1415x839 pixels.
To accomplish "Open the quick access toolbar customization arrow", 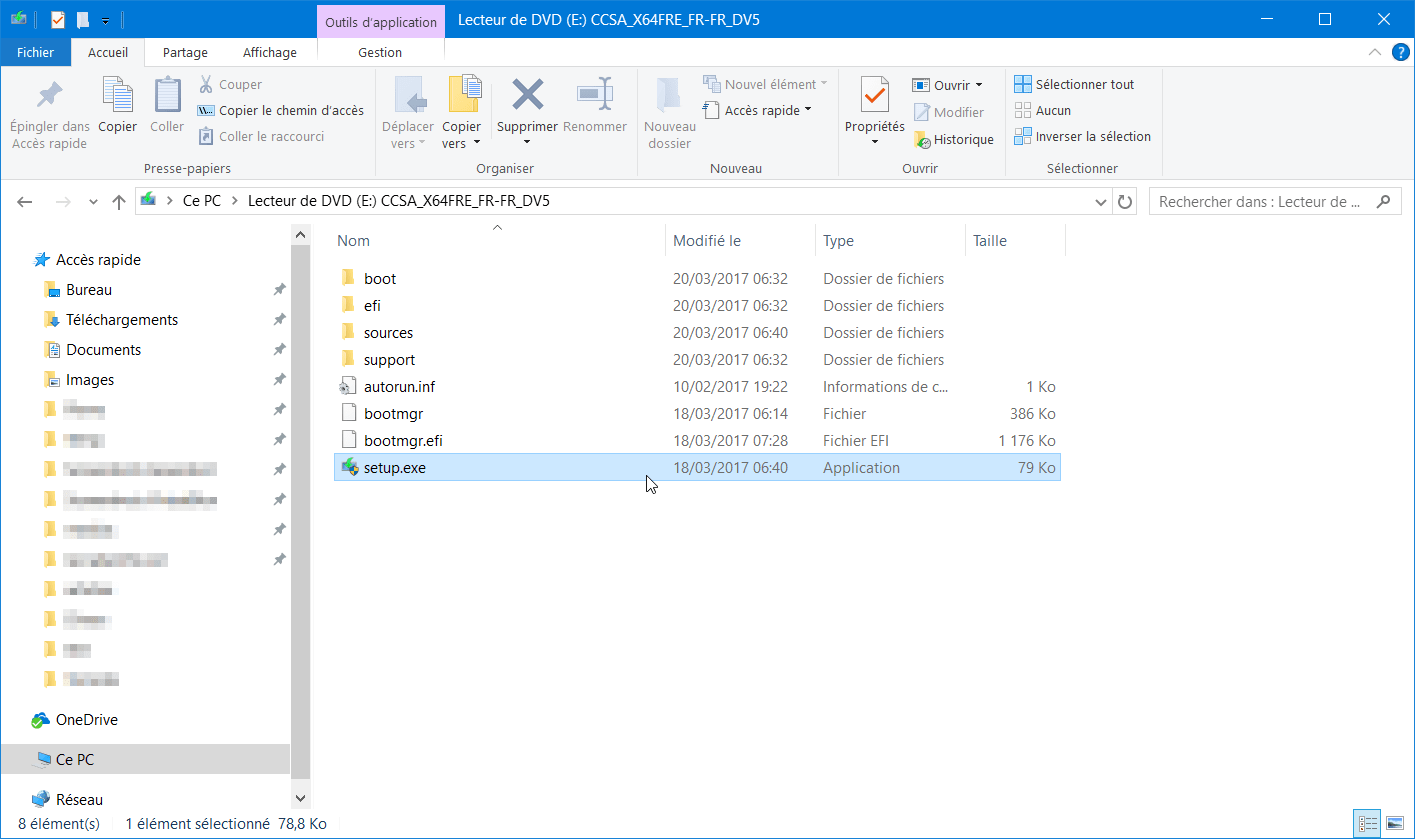I will 105,20.
